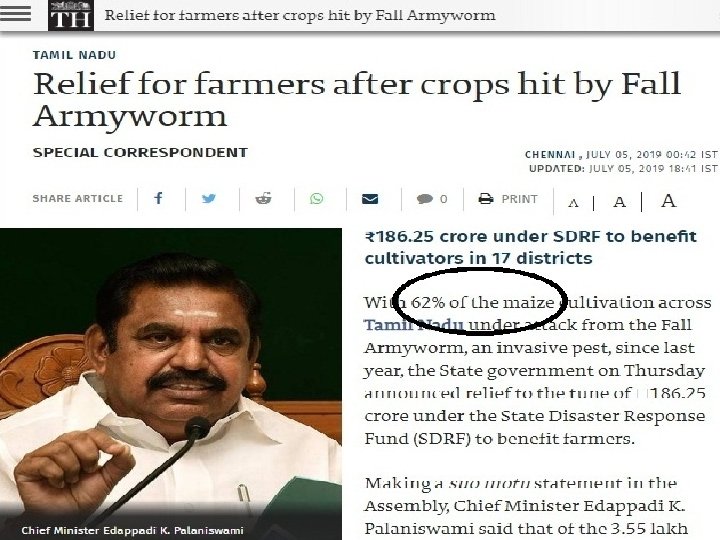Click the article headline about Fall Armyworm

coord(356,100)
